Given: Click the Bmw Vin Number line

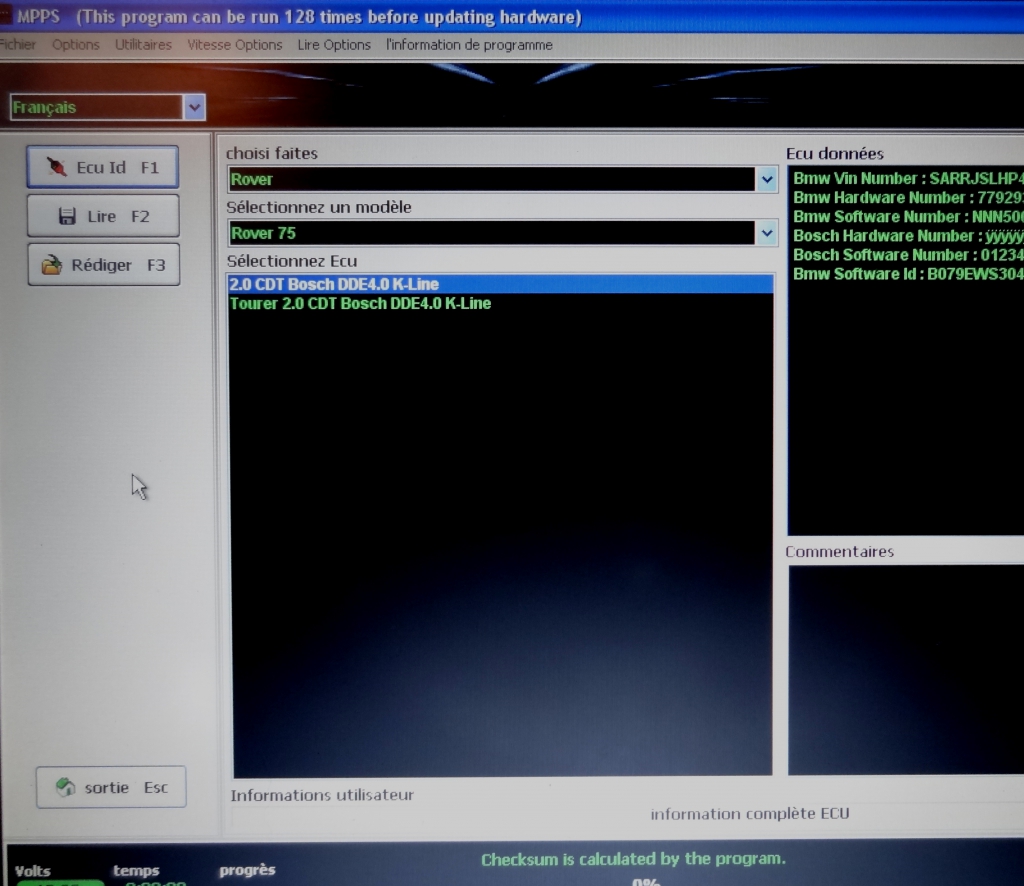Looking at the screenshot, I should coord(908,178).
